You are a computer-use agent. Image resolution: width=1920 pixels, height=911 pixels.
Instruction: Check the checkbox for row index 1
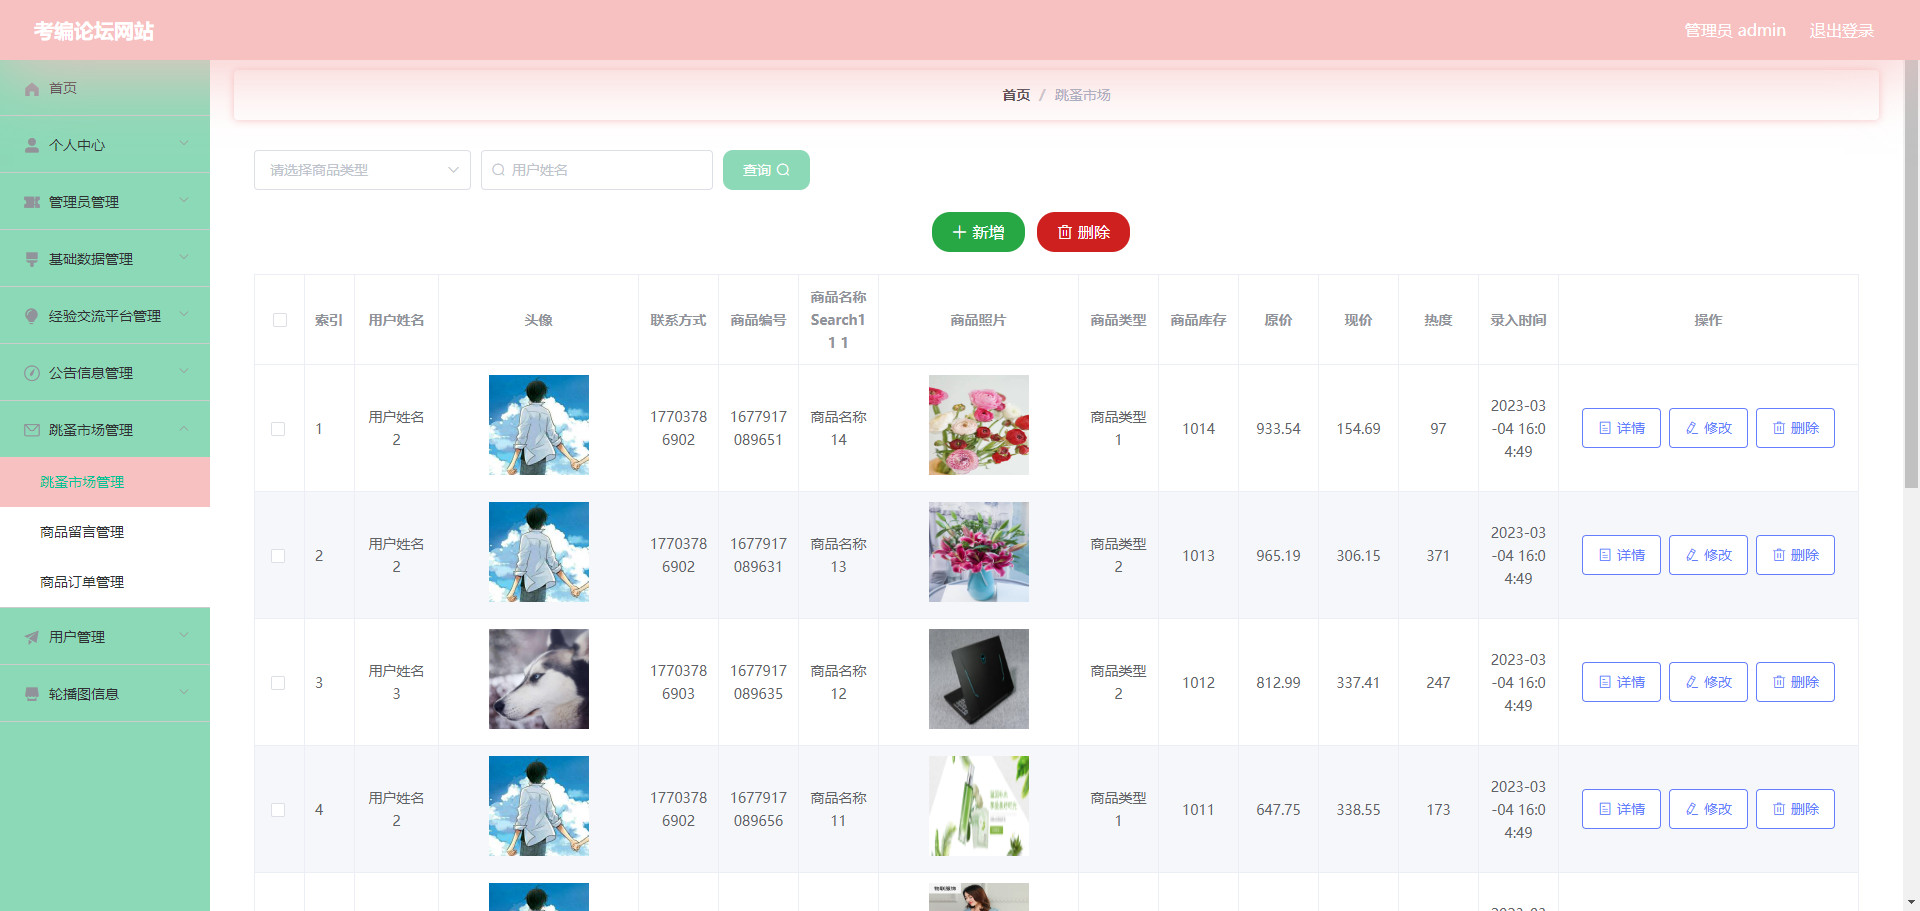tap(278, 429)
